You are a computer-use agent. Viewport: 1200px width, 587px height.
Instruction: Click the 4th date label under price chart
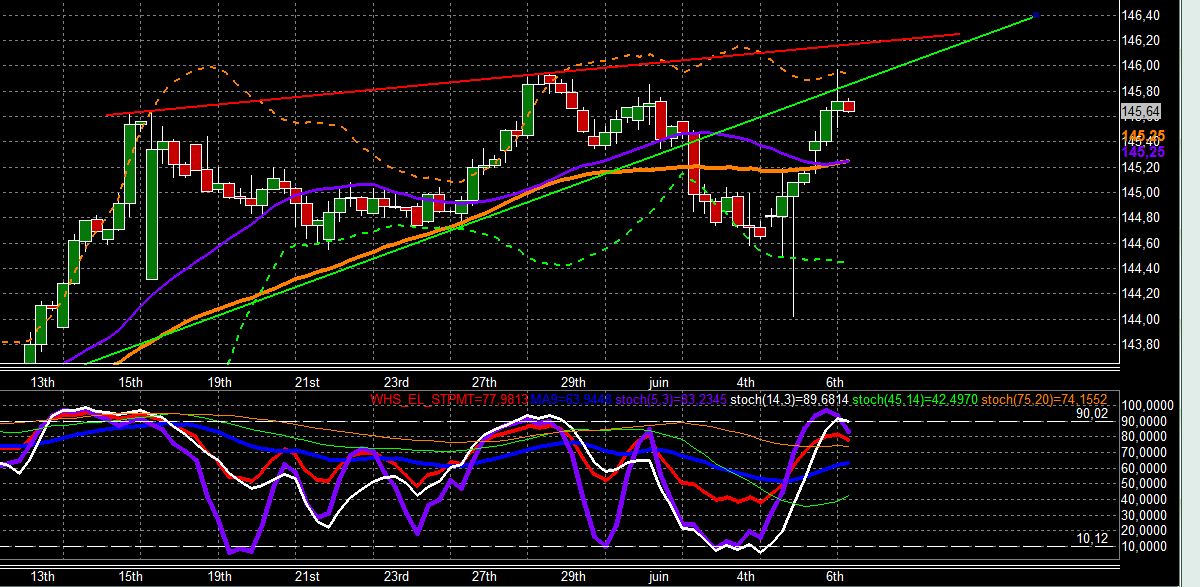coord(746,382)
